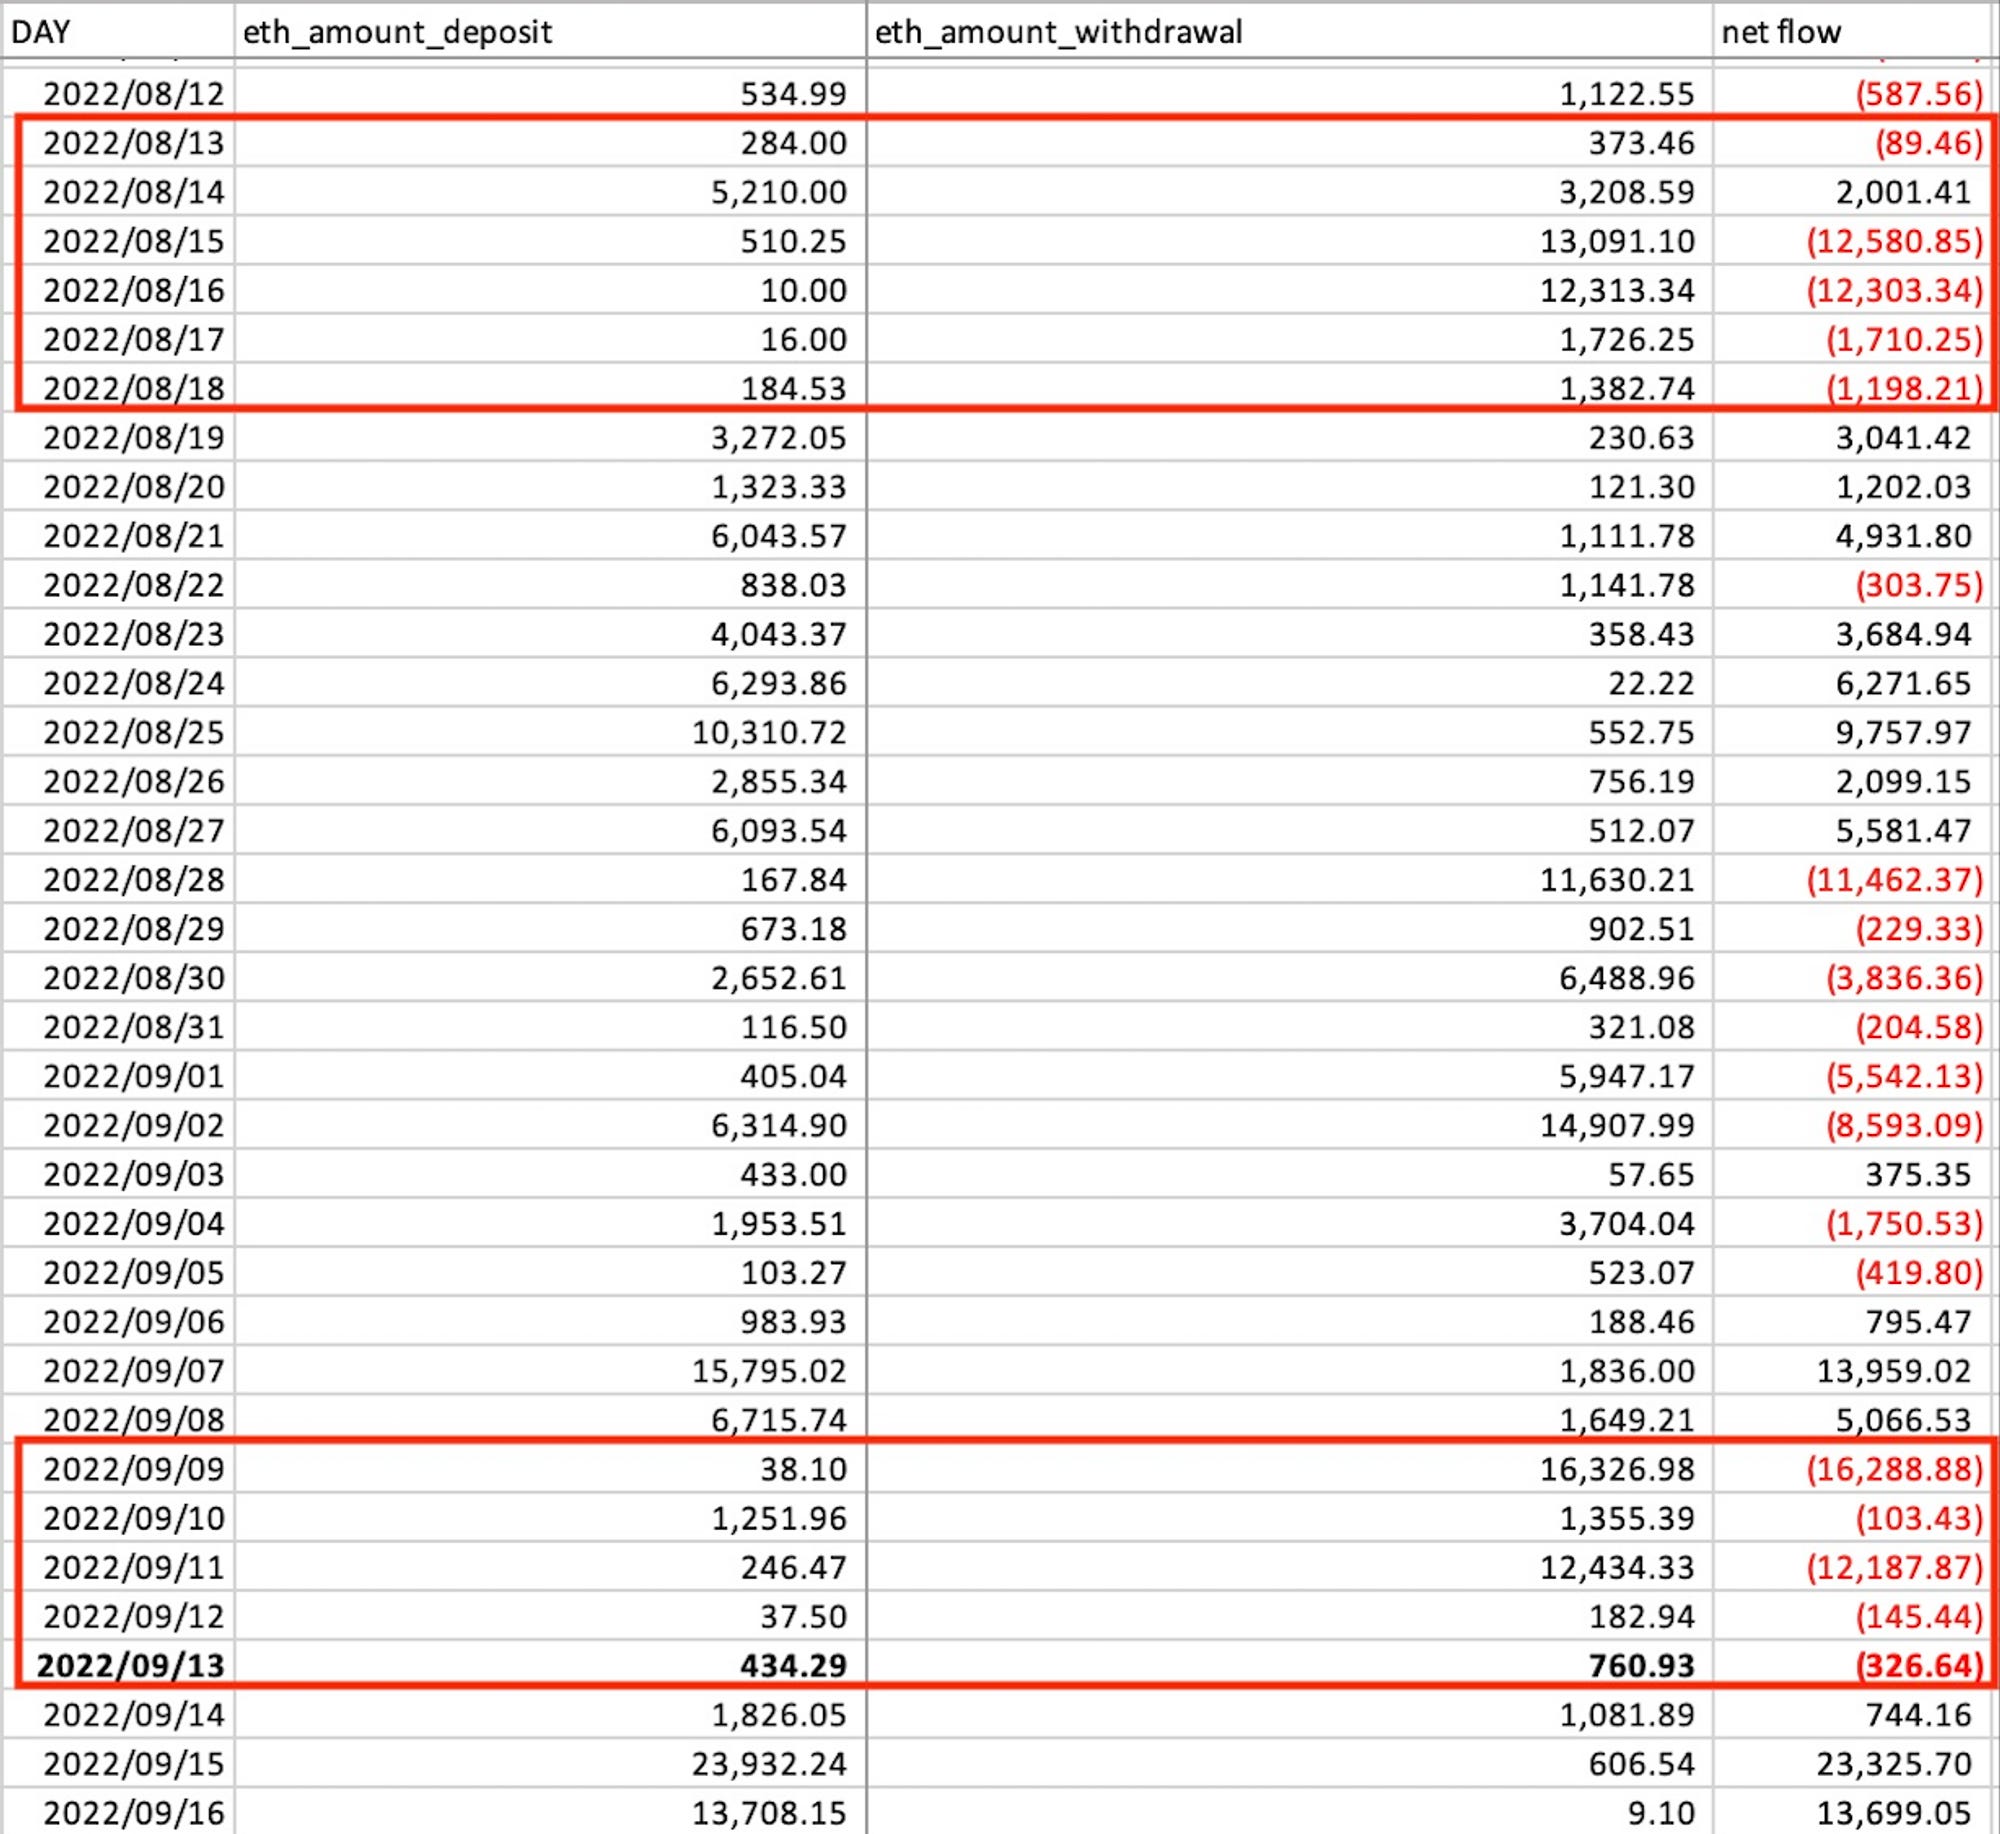Click the date cell 2022/09/01
Screen dimensions: 2000x1834
[133, 1076]
